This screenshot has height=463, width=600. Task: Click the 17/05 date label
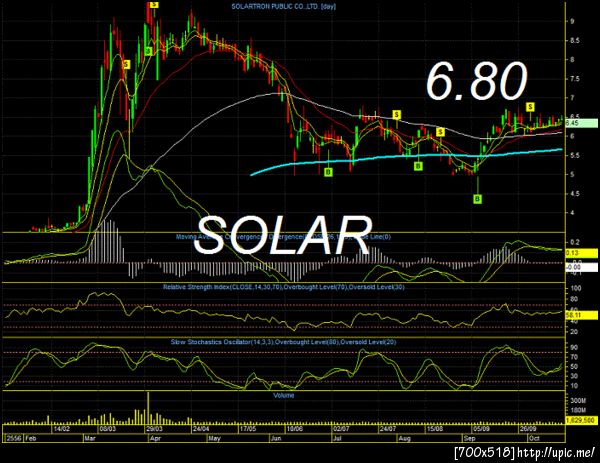(x=248, y=429)
